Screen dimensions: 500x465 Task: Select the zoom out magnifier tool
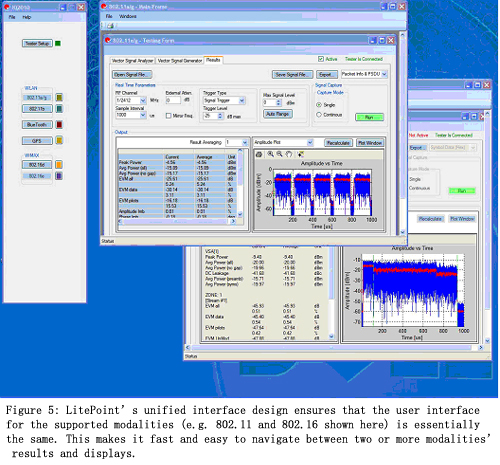tap(279, 154)
